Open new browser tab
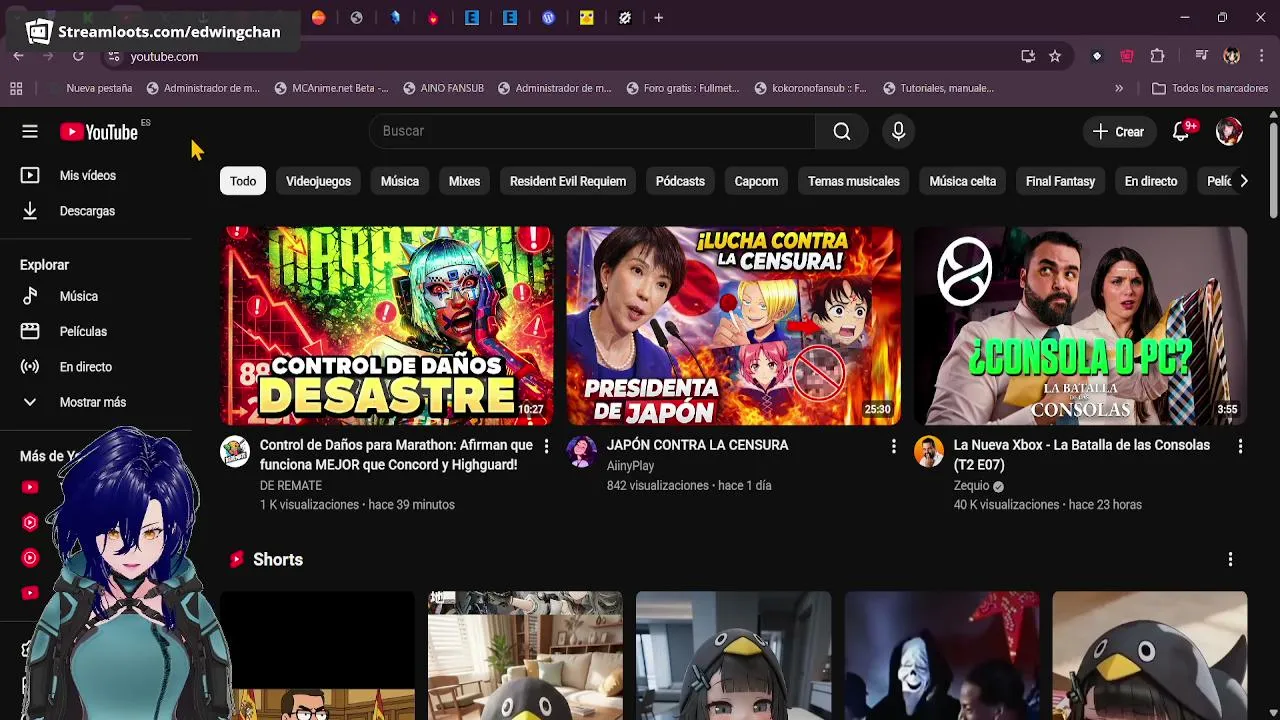This screenshot has height=720, width=1280. pyautogui.click(x=658, y=18)
